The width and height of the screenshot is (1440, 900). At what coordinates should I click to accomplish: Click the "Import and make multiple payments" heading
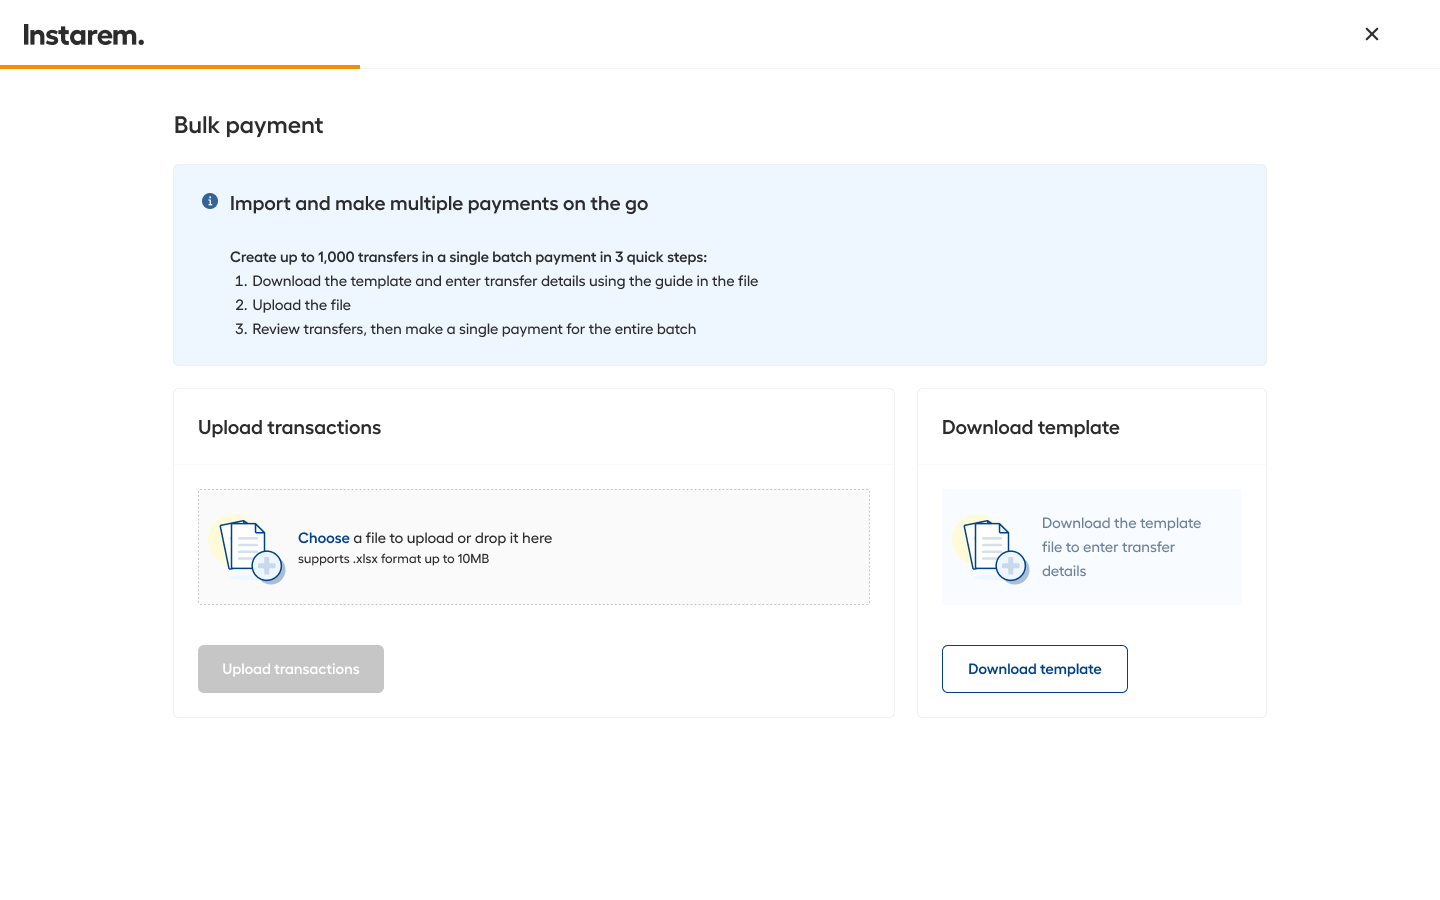coord(438,204)
